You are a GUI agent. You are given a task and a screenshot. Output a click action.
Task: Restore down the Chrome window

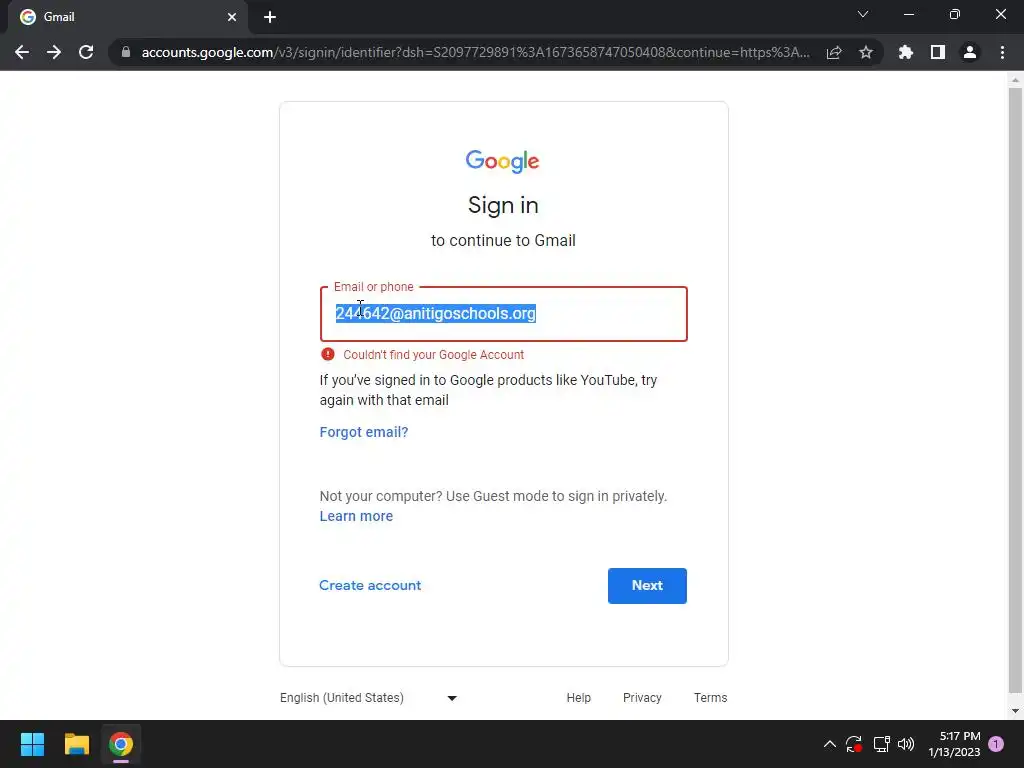point(954,14)
